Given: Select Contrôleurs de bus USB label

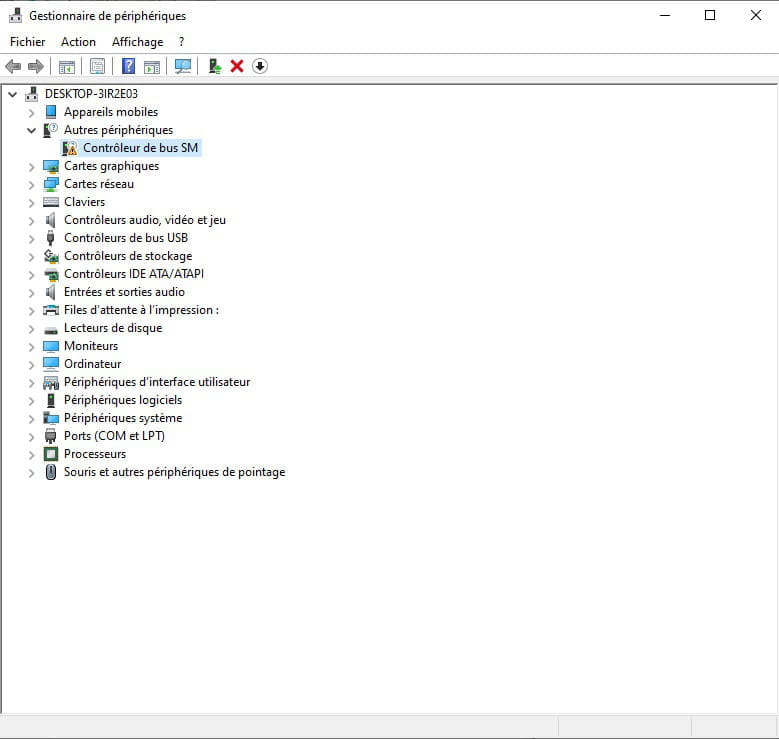Looking at the screenshot, I should tap(126, 238).
